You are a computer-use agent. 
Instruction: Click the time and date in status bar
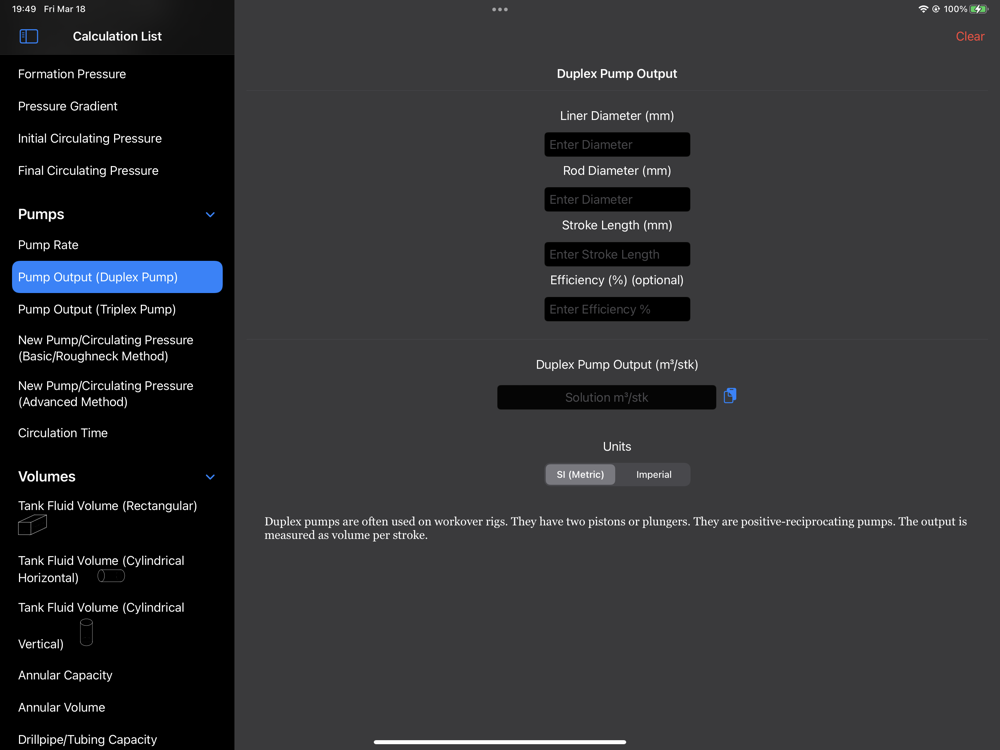click(48, 9)
